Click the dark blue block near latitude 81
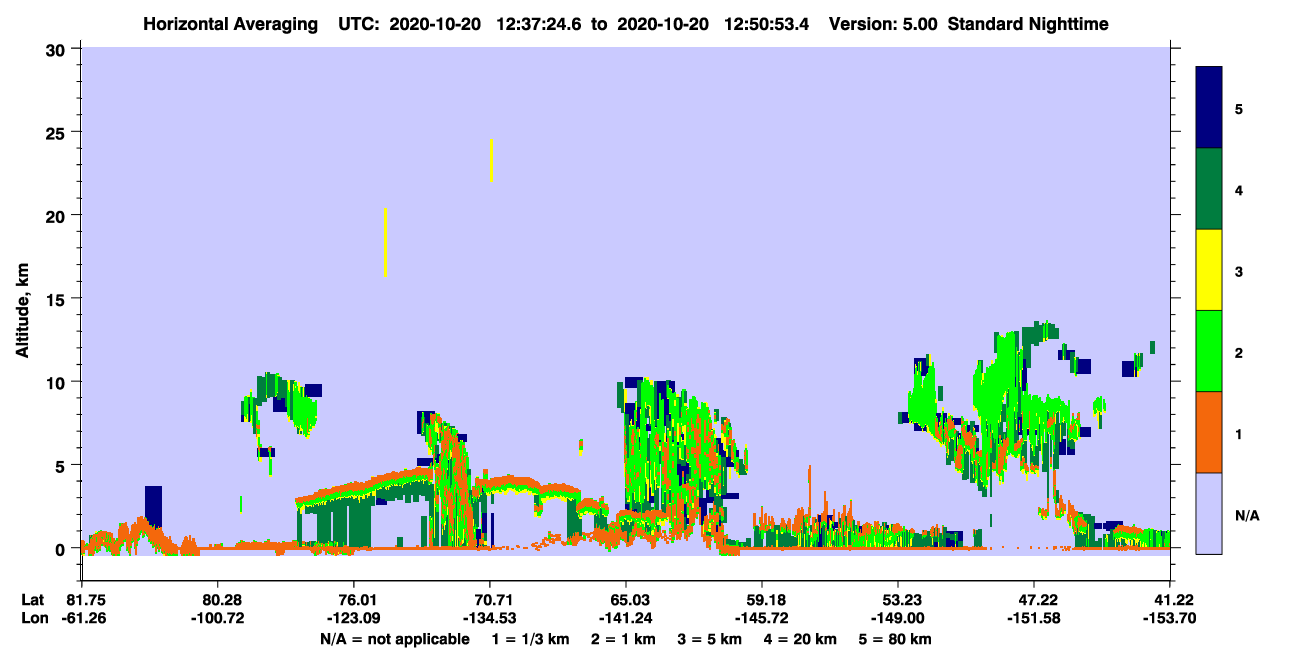 tap(153, 505)
